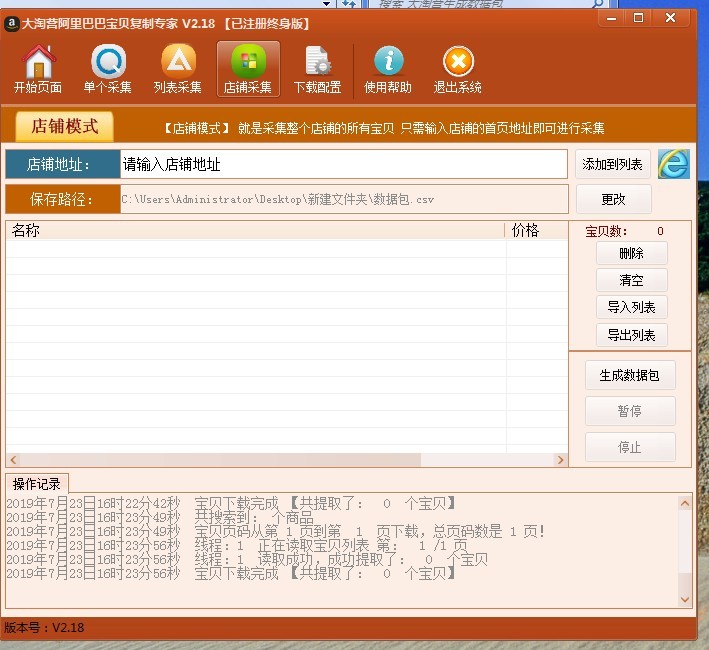Click the log line 共搜索到 个商品
Viewport: 709px width, 650px height.
click(x=160, y=517)
